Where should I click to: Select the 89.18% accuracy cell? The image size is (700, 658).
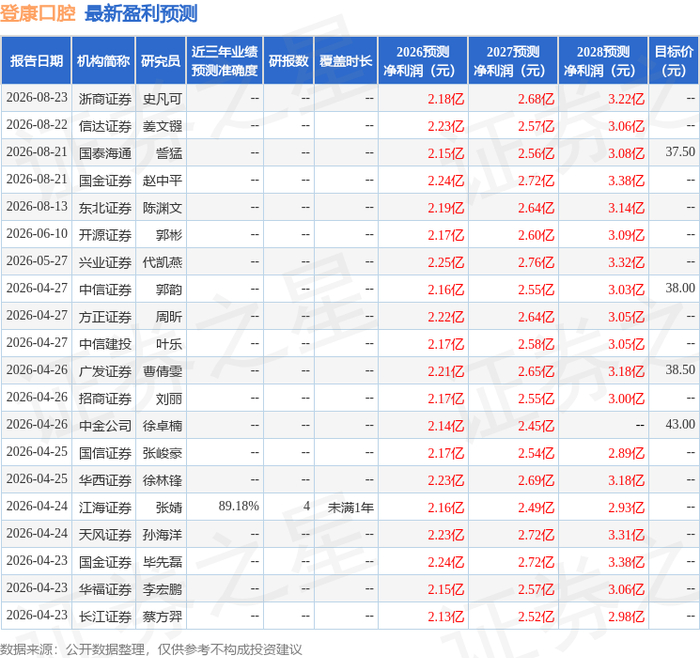[x=238, y=506]
